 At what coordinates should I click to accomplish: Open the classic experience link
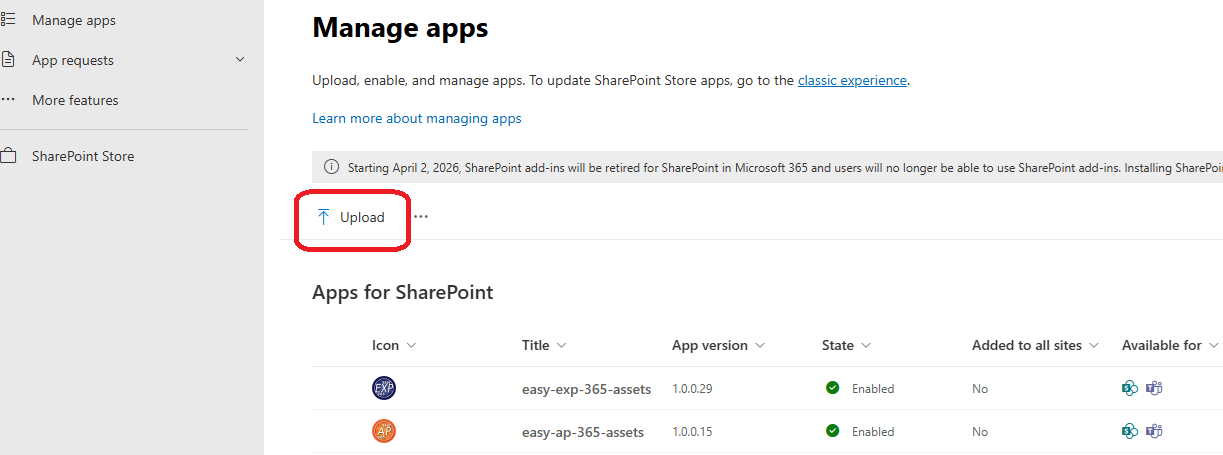coord(852,80)
